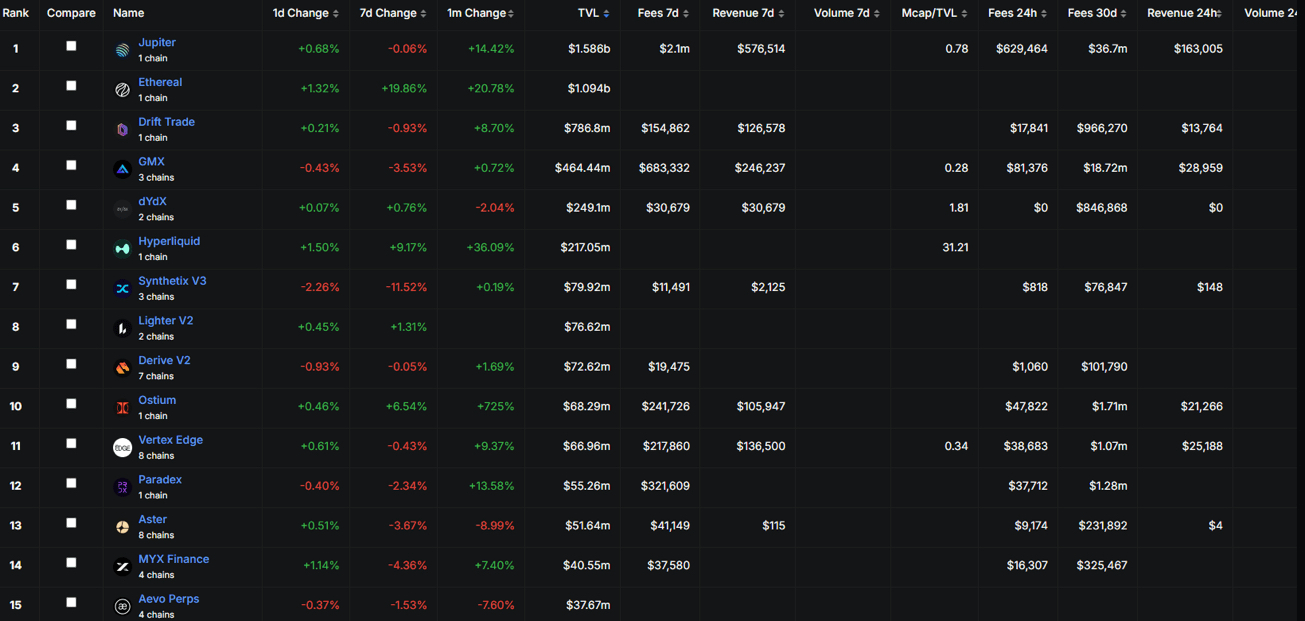Tick compare checkbox for Lighter V2
Image resolution: width=1305 pixels, height=621 pixels.
click(71, 324)
